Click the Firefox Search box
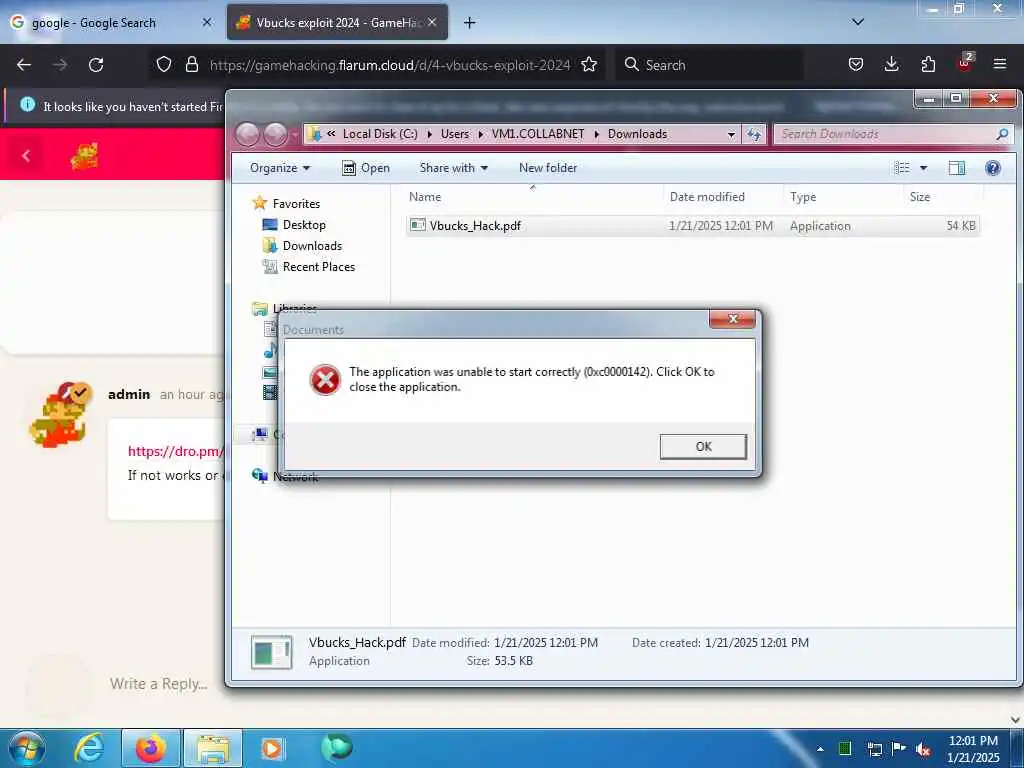Screen dimensions: 1024x768 [709, 65]
